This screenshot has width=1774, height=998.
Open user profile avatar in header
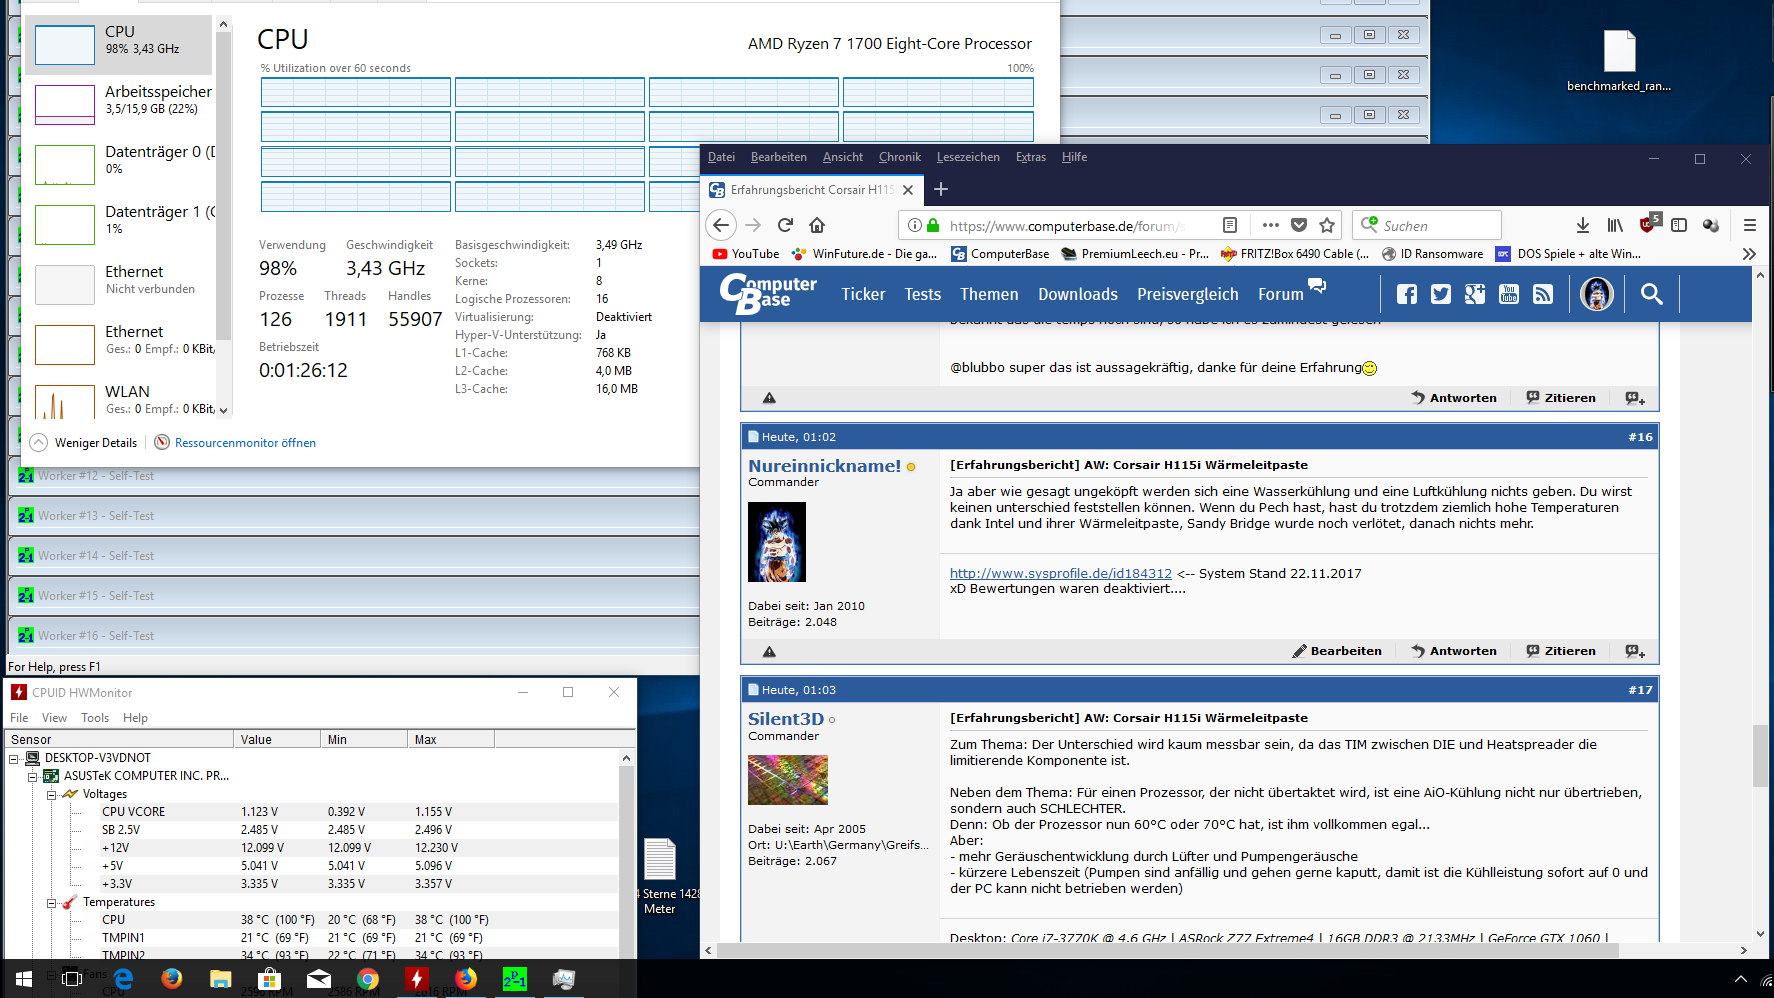click(1597, 294)
